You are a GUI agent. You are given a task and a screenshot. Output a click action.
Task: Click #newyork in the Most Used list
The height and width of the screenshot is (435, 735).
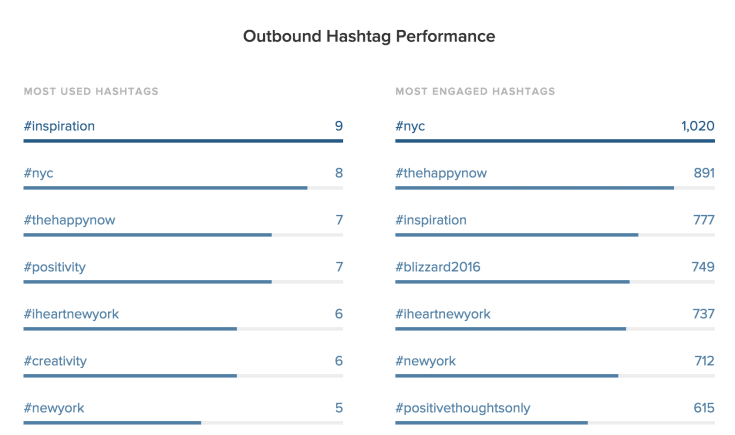click(53, 408)
